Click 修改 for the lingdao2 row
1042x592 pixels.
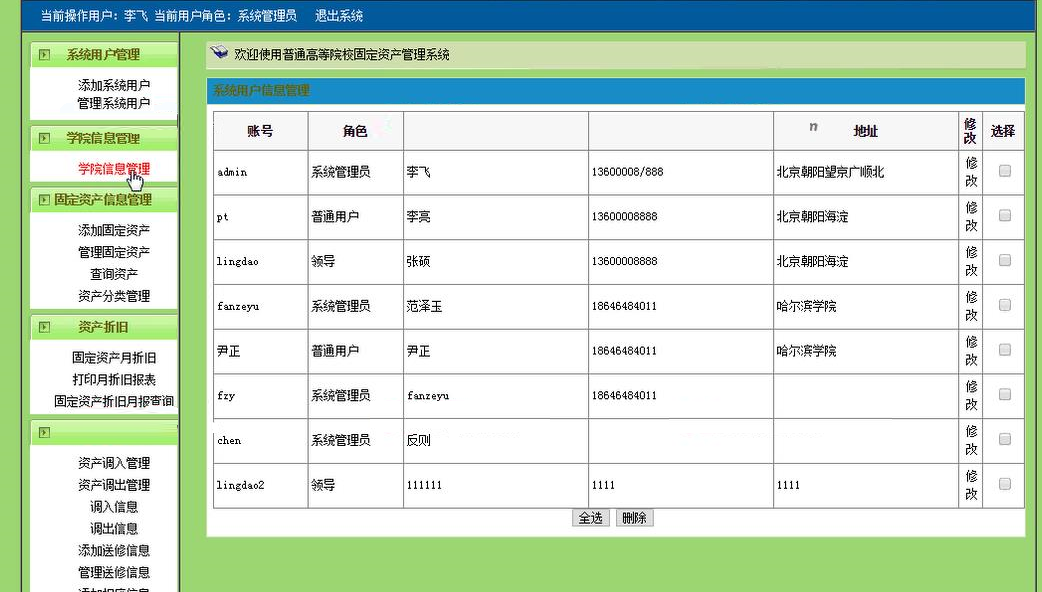[x=971, y=485]
